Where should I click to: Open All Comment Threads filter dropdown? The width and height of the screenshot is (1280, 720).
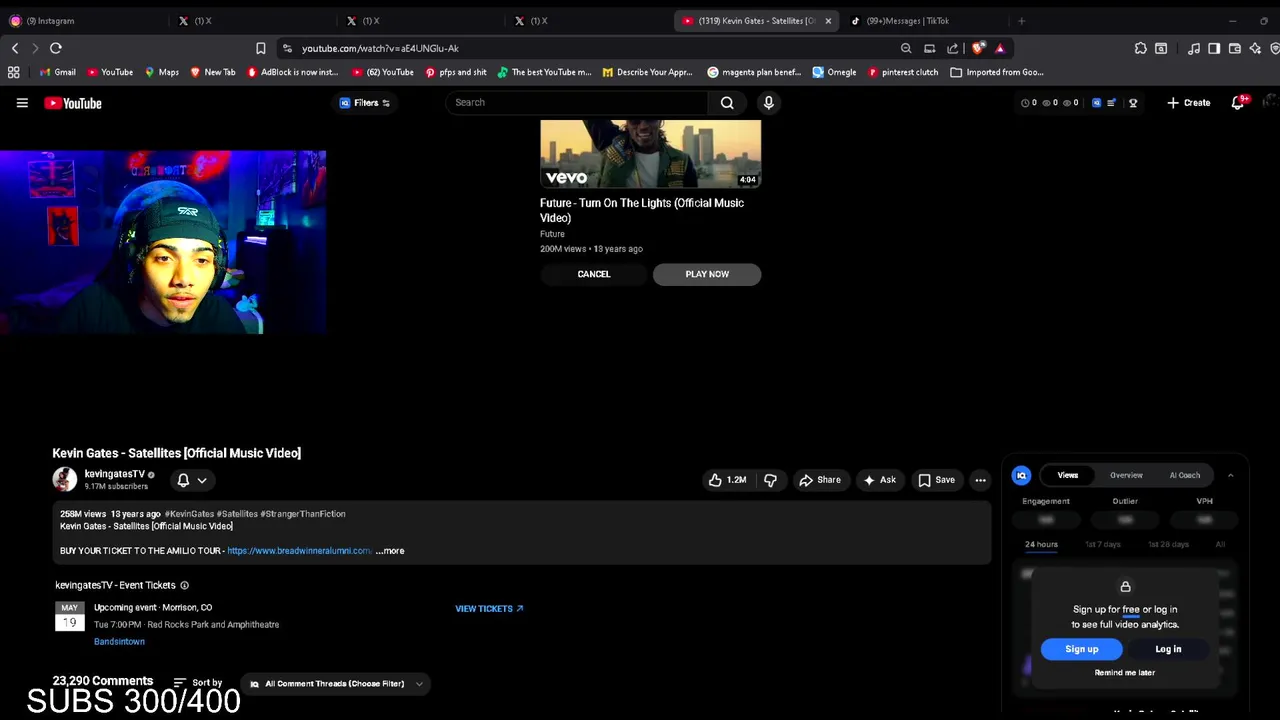pos(335,684)
